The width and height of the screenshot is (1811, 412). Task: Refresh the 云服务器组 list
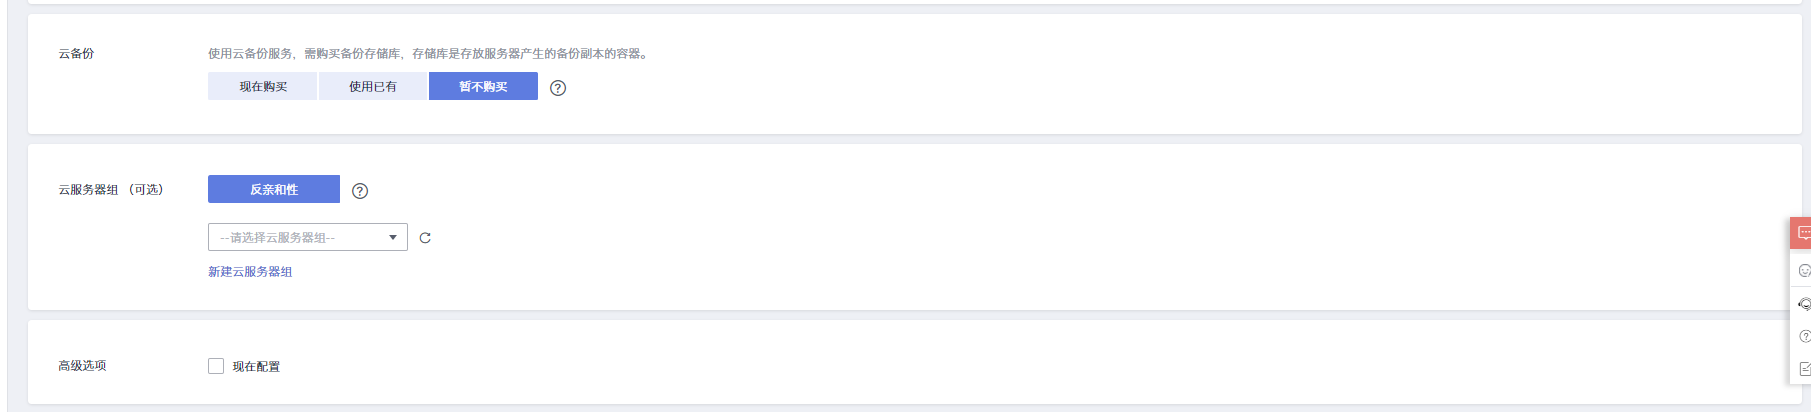425,238
